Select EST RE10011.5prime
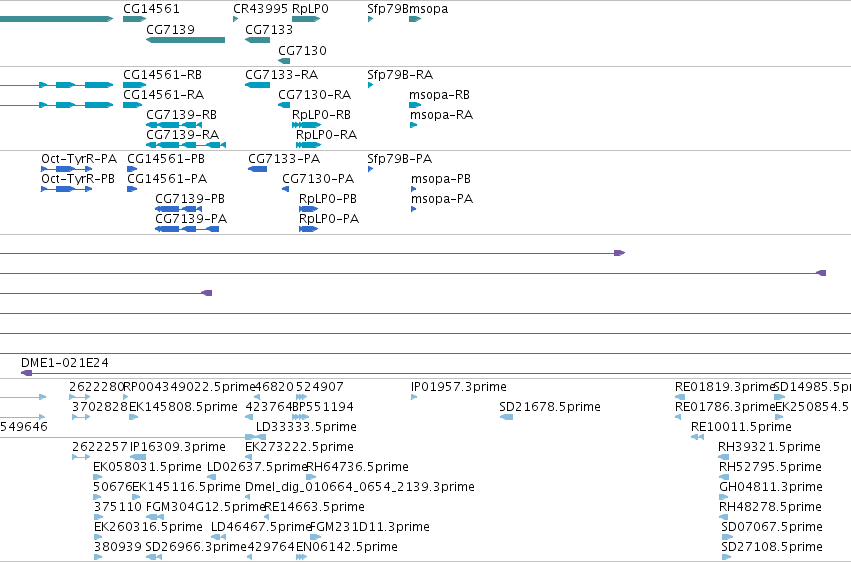 click(697, 437)
